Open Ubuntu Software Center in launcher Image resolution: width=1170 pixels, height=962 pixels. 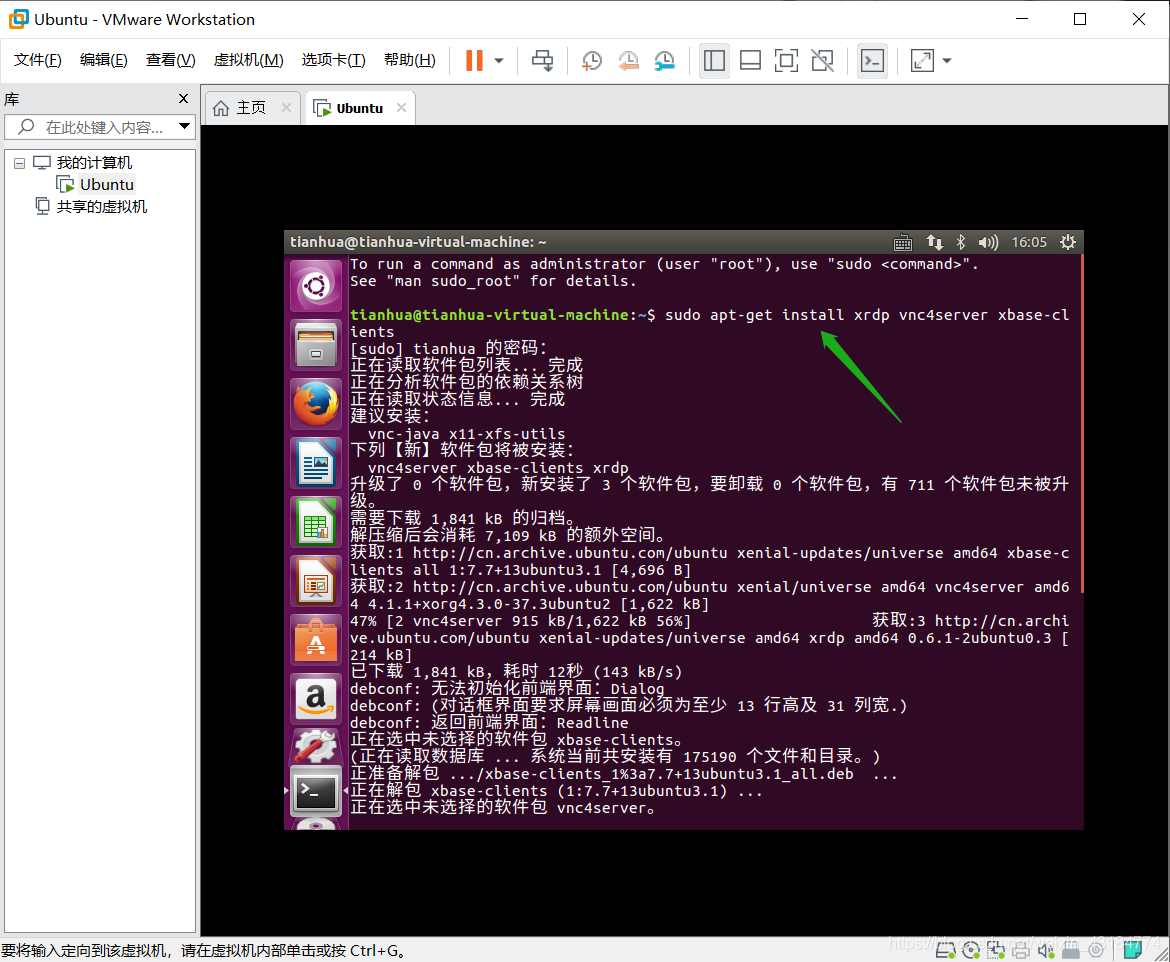316,640
